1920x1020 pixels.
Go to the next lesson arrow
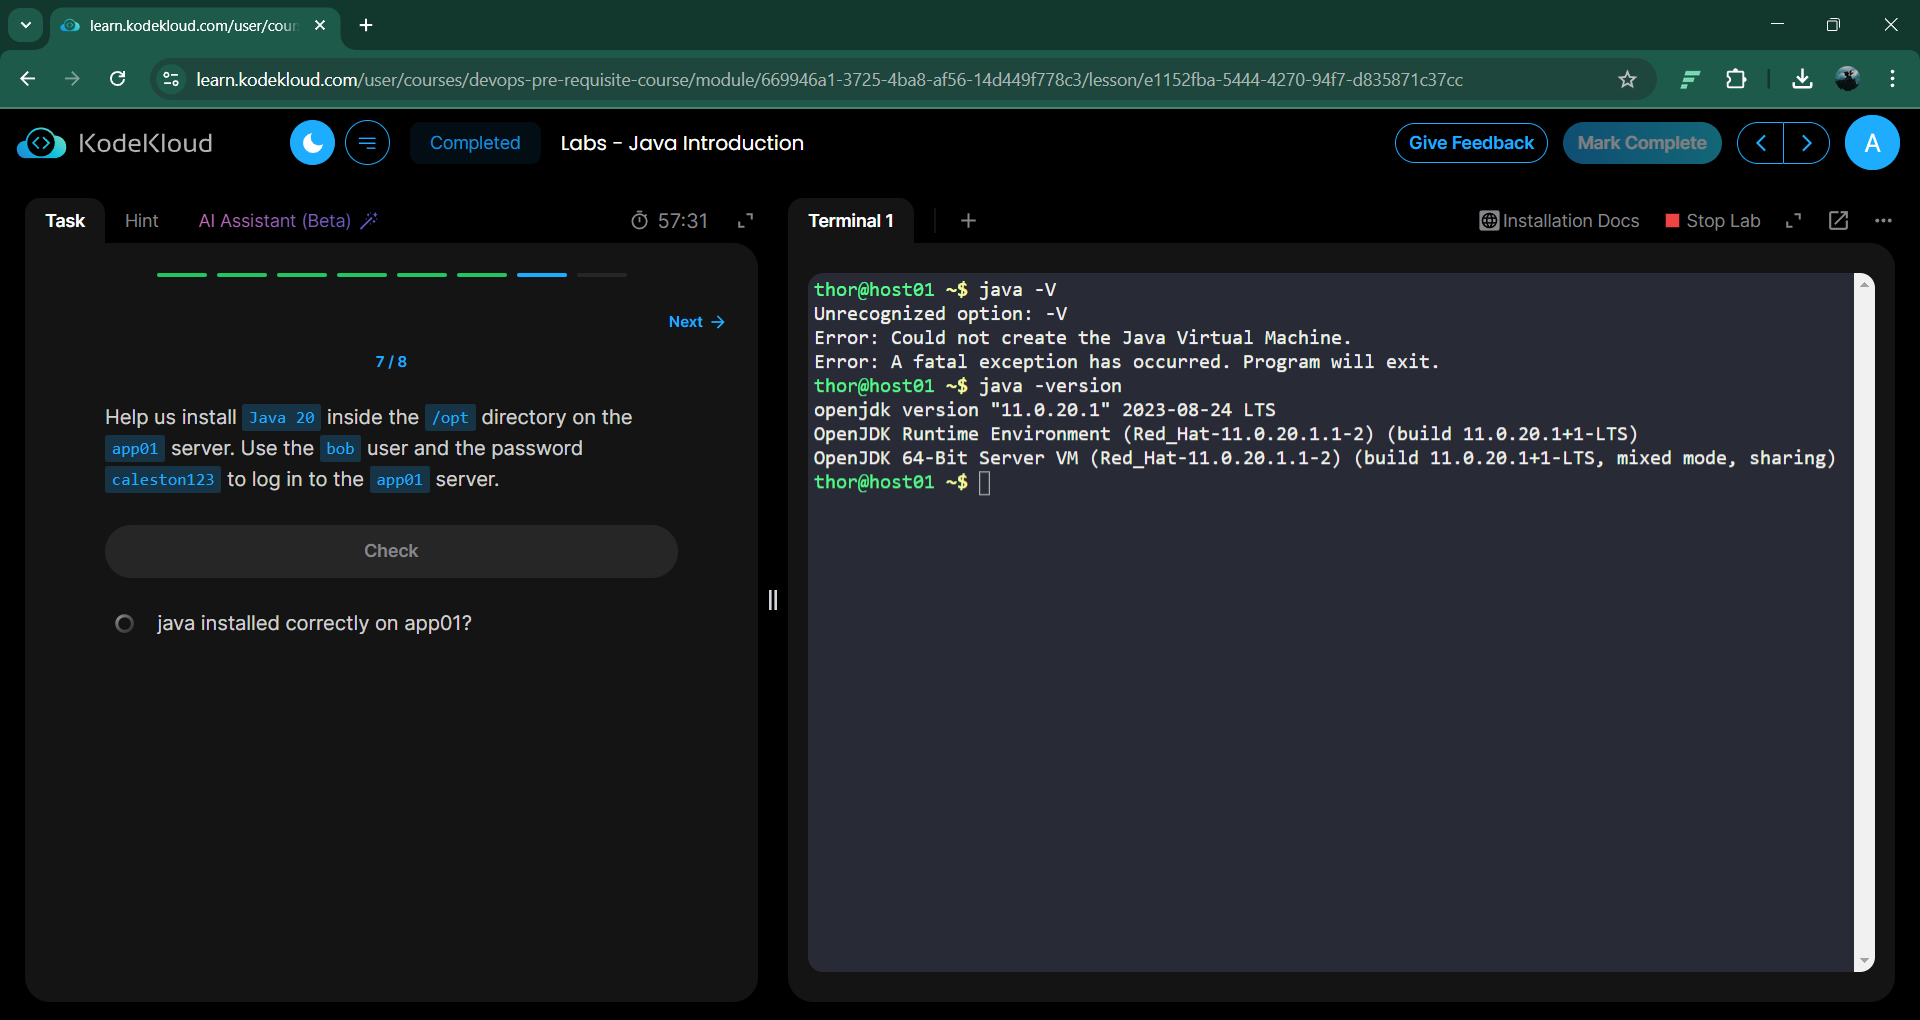coord(1806,143)
